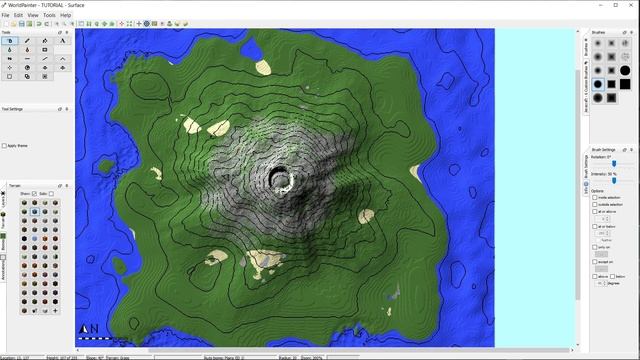Viewport: 640px width, 360px height.
Task: Choose the large solid square brush
Action: [625, 84]
